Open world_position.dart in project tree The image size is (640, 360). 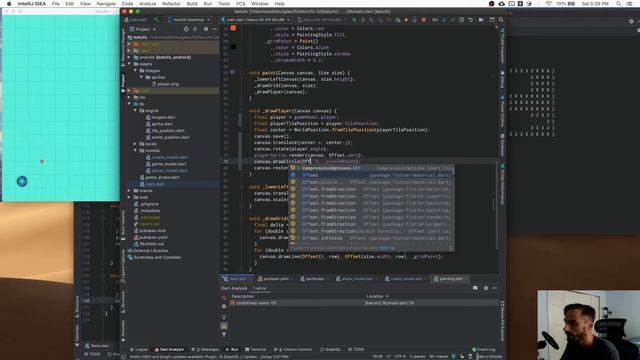(168, 137)
